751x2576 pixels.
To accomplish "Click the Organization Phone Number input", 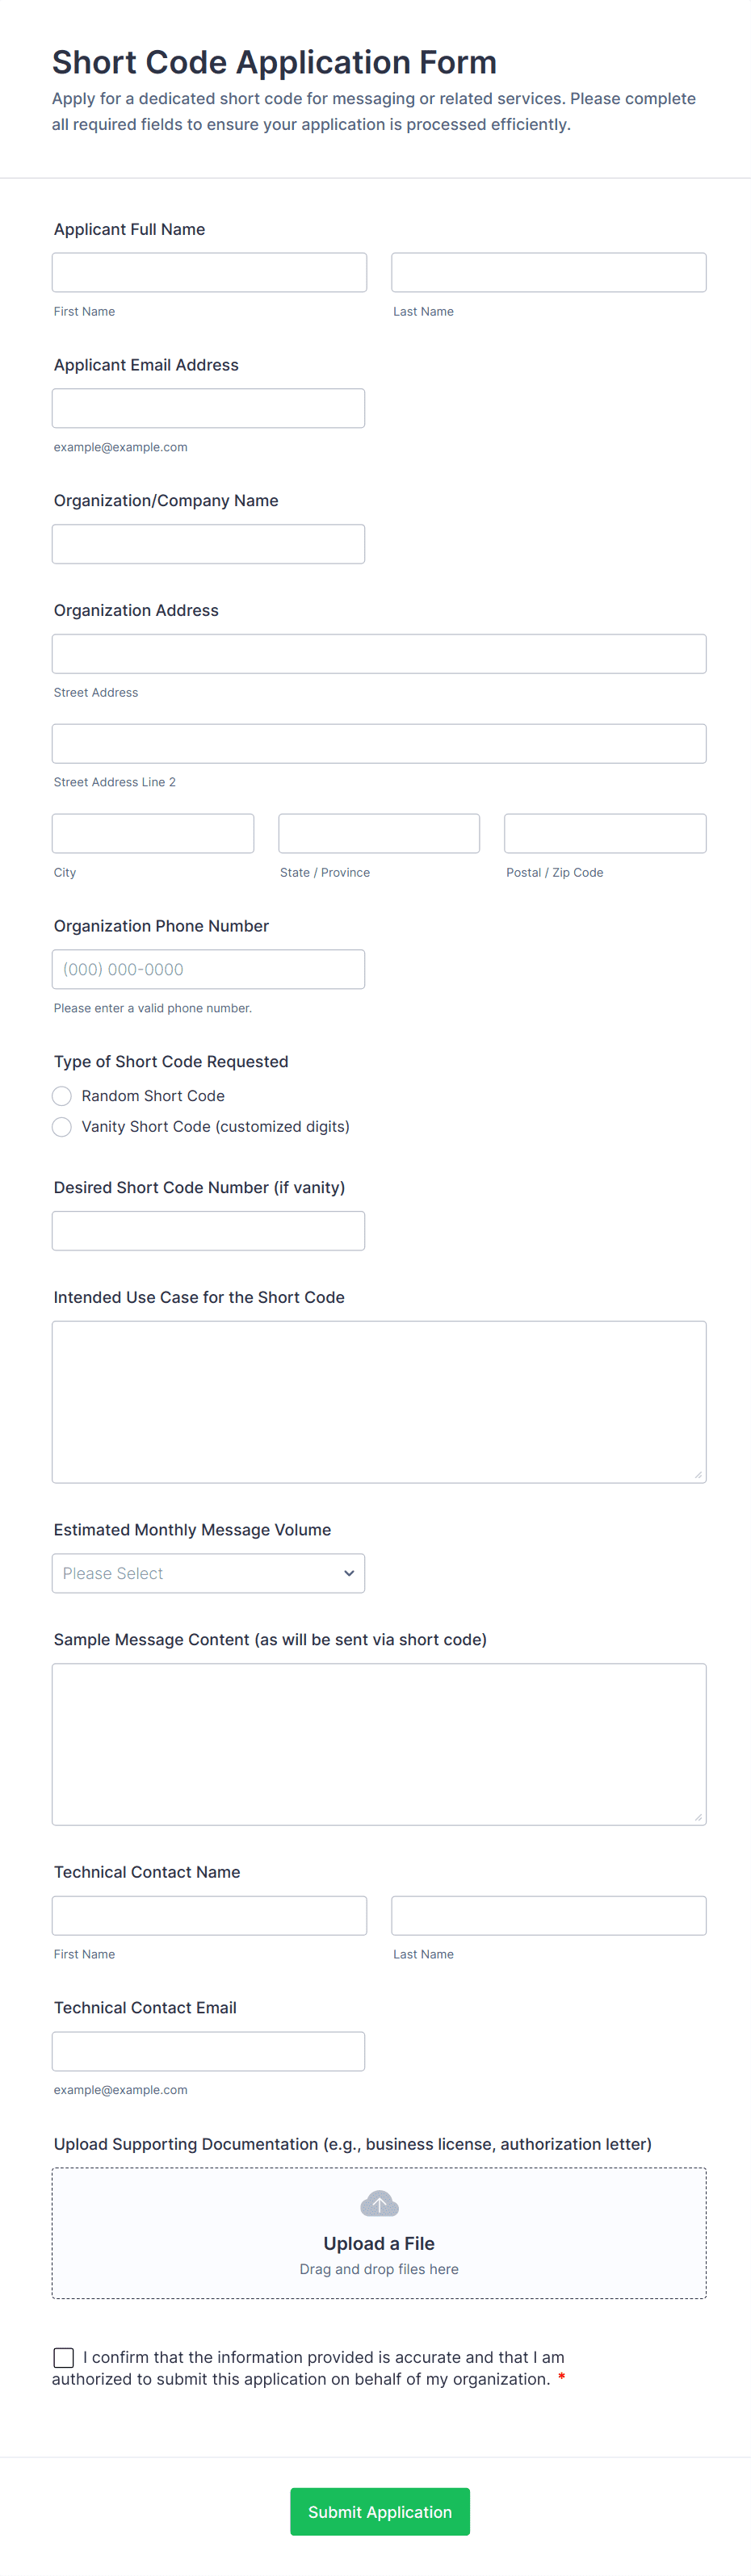I will (x=208, y=969).
